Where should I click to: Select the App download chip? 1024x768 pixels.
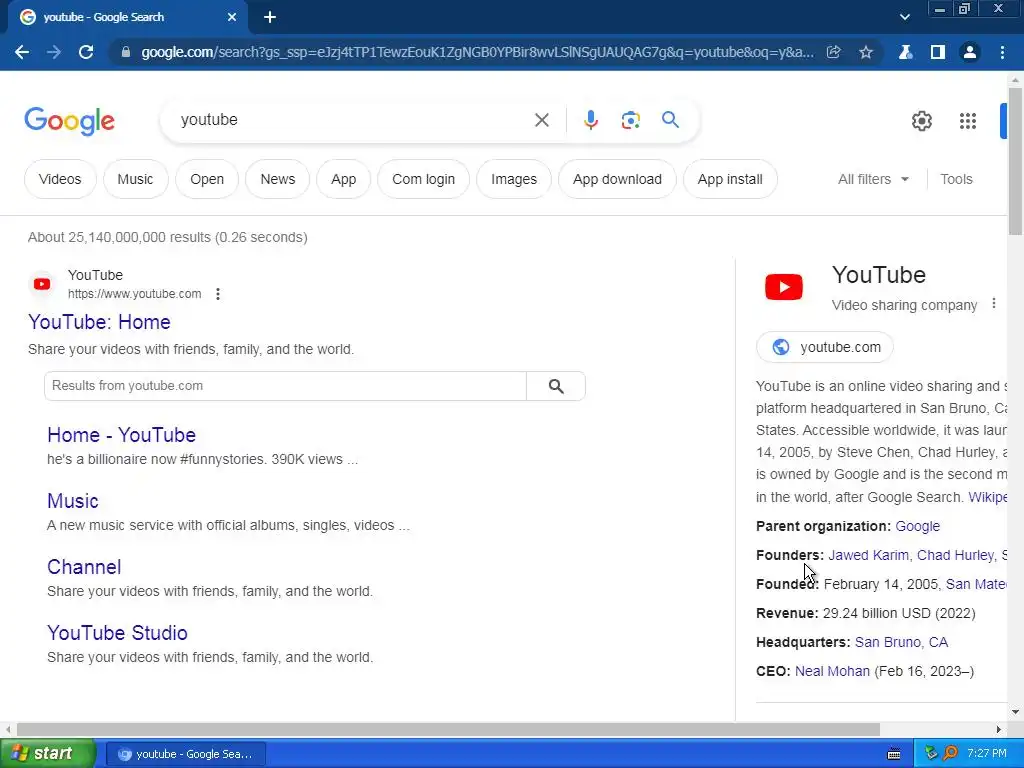617,180
